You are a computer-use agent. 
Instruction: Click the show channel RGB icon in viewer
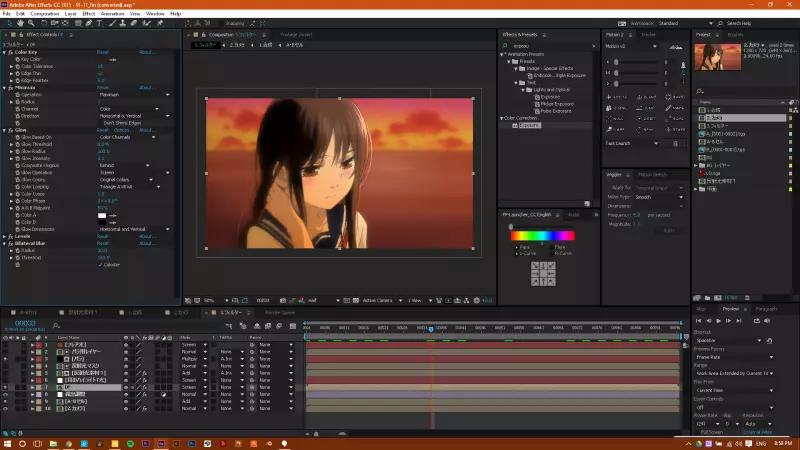coord(301,301)
